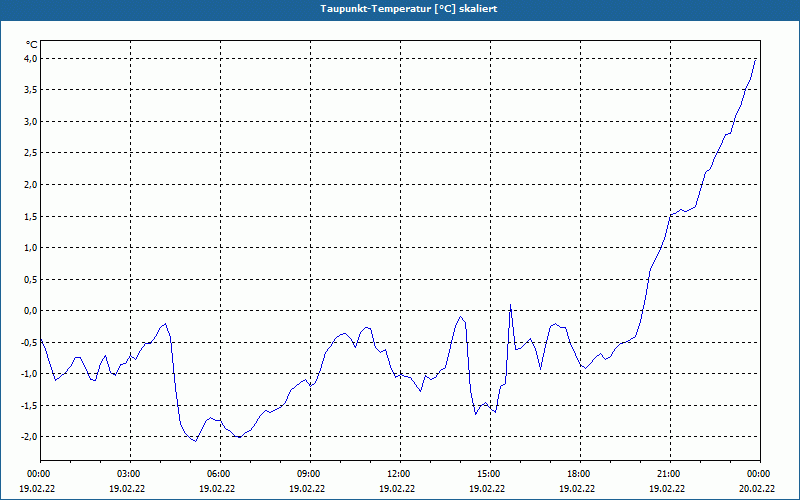The image size is (800, 500).
Task: Click the -2,0 y-axis label
Action: [29, 437]
